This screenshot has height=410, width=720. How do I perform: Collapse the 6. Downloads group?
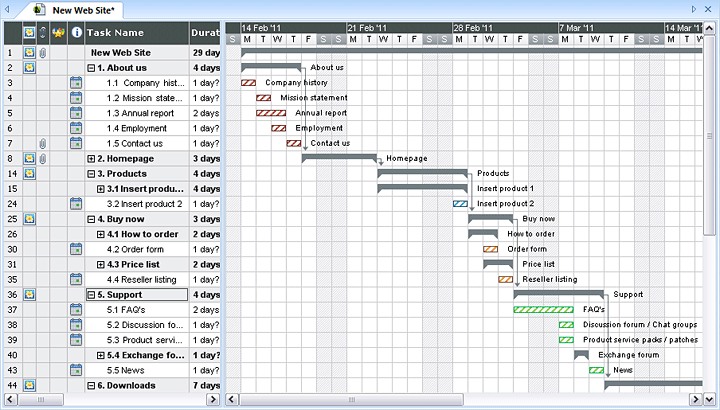[91, 386]
